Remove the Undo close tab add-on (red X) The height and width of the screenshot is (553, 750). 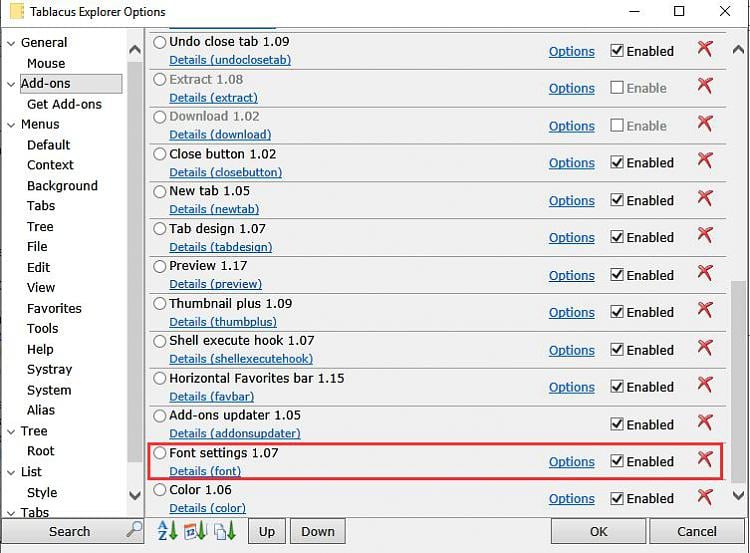click(705, 48)
